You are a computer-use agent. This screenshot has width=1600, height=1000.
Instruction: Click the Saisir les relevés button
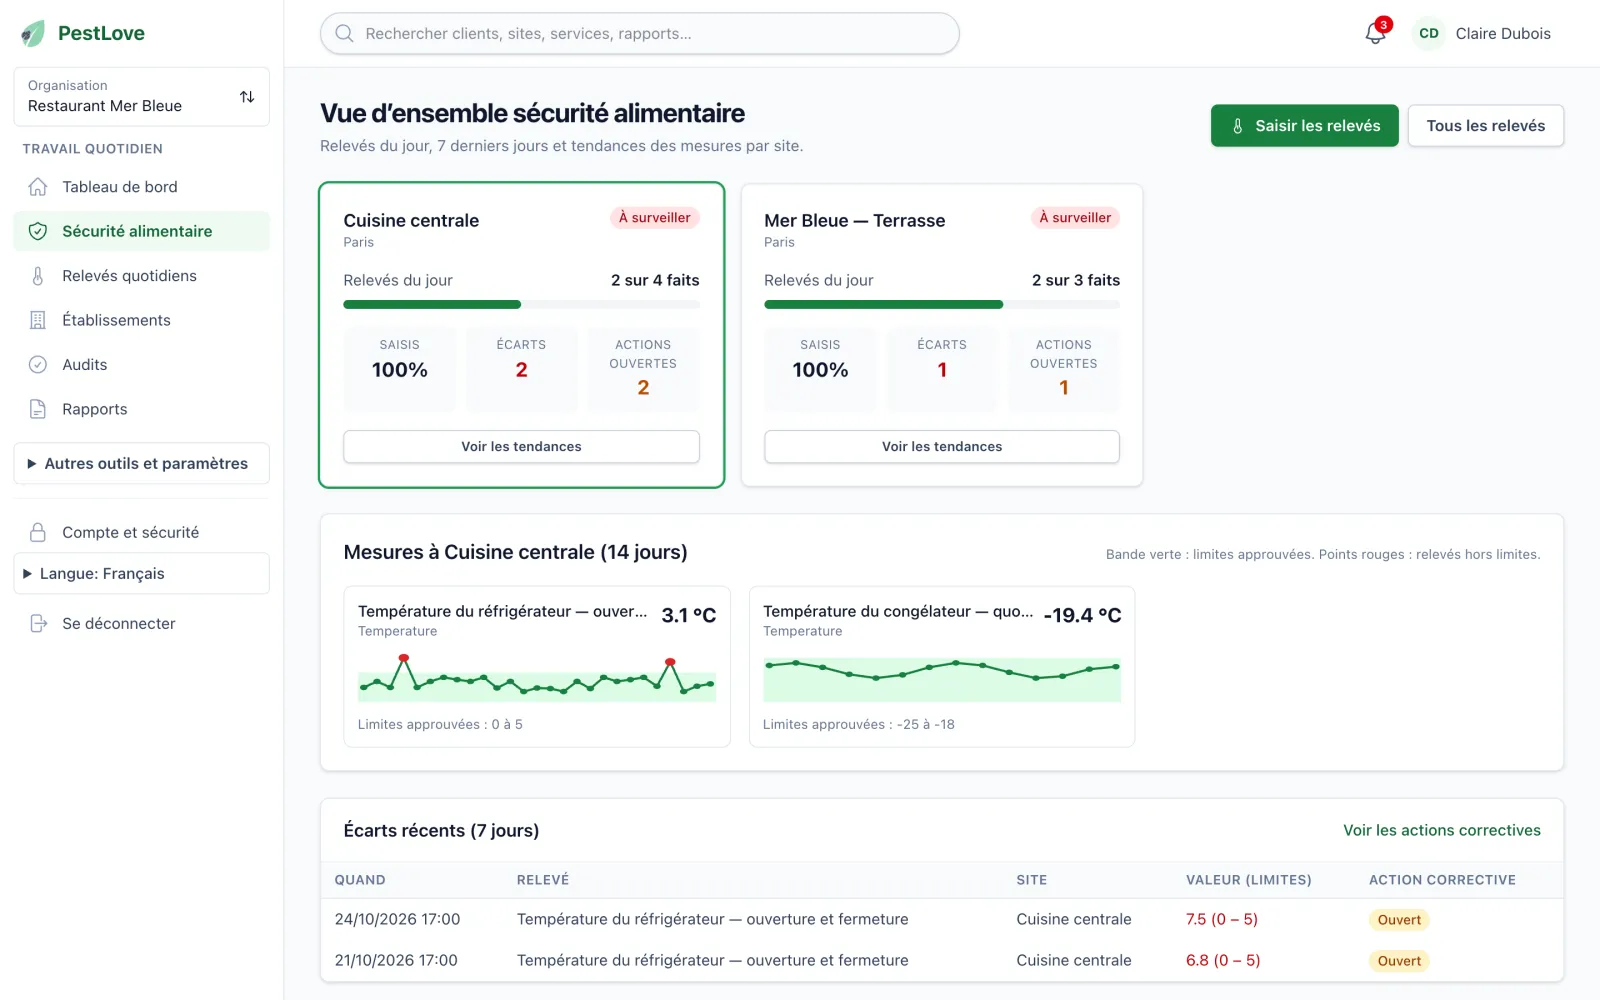click(1304, 126)
